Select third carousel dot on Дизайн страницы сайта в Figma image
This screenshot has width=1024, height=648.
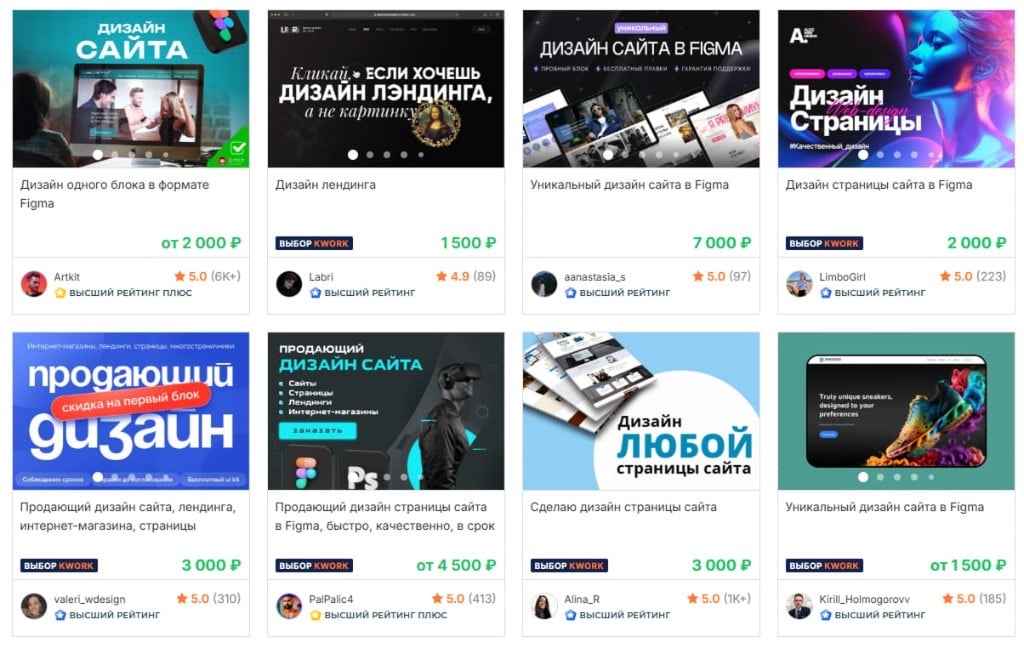tap(897, 155)
